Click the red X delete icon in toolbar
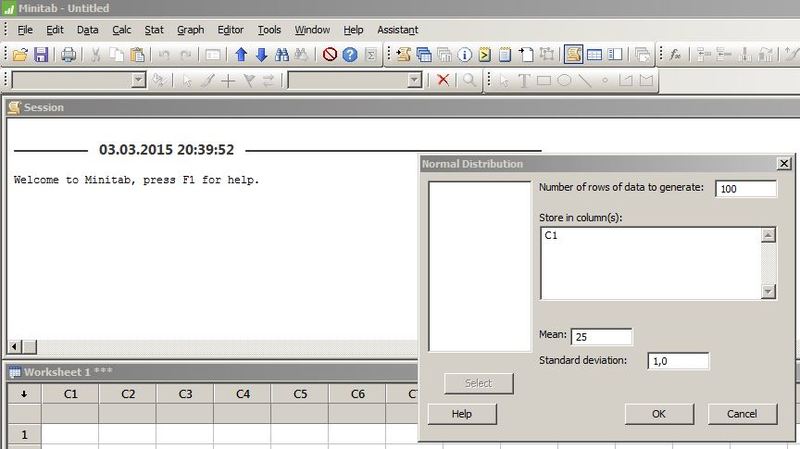The height and width of the screenshot is (449, 800). [444, 80]
